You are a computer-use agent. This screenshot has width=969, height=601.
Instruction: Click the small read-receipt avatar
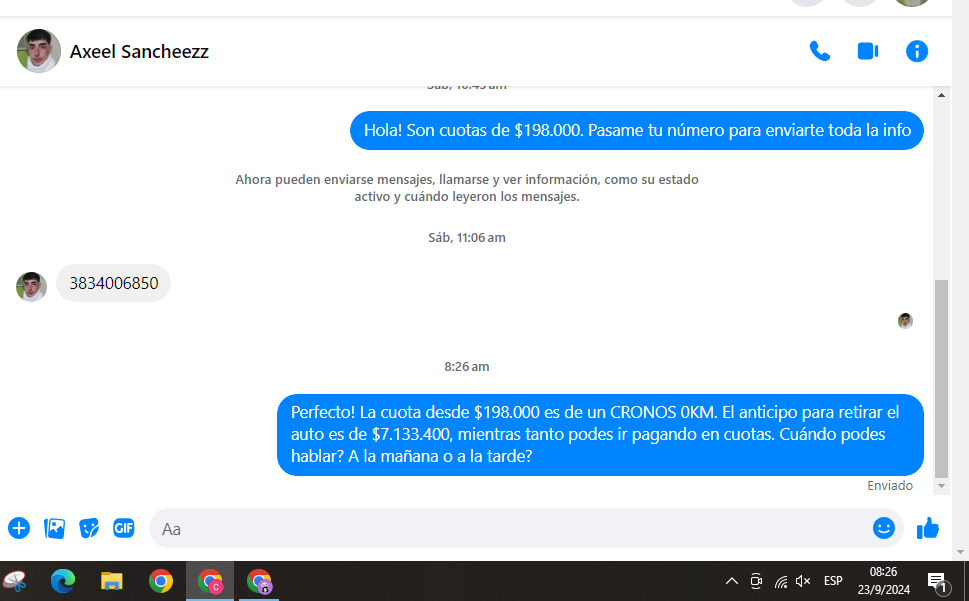pos(905,321)
